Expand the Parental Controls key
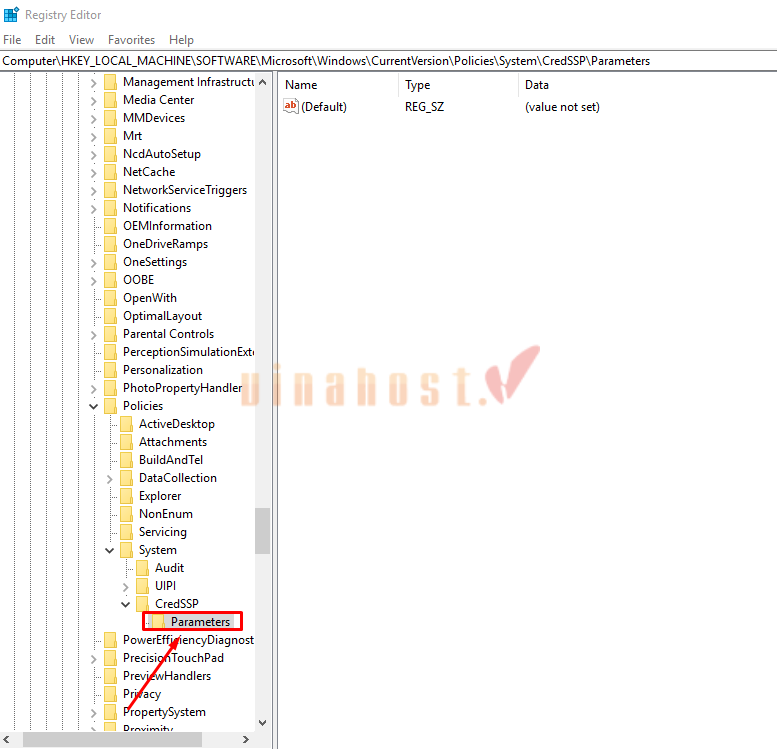Screen dimensions: 777x749 click(94, 335)
